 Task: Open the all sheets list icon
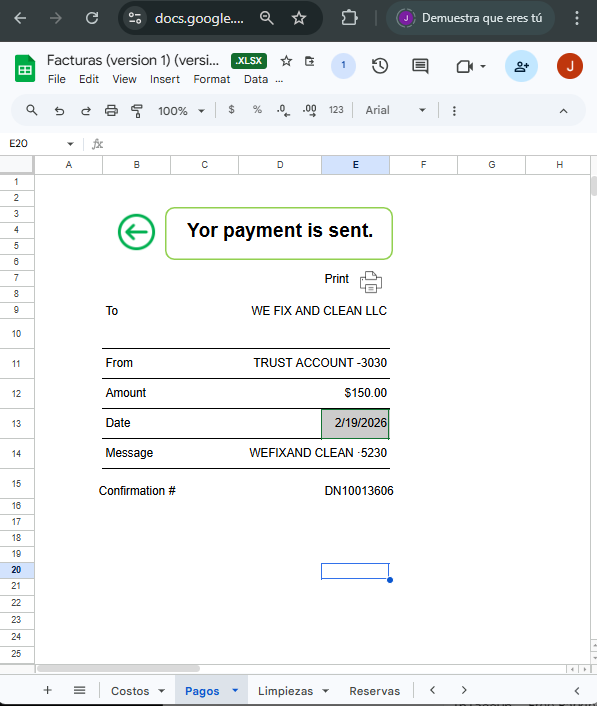pyautogui.click(x=80, y=690)
